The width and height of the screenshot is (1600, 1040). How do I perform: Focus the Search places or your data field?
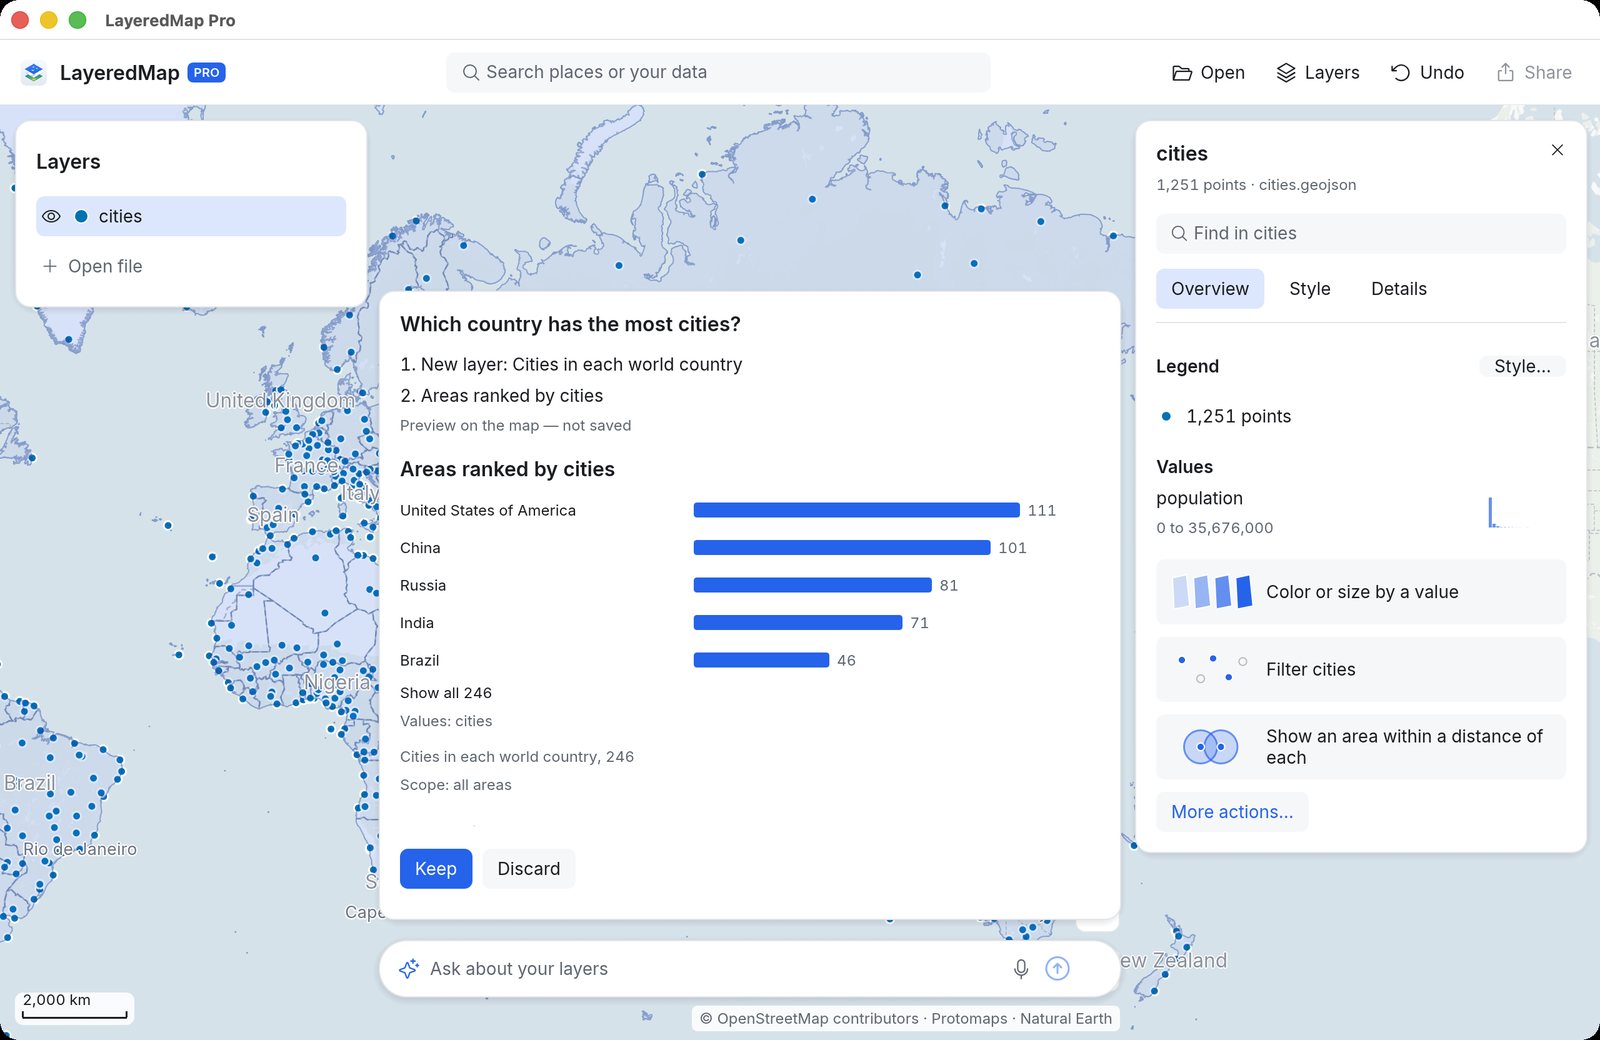point(718,72)
